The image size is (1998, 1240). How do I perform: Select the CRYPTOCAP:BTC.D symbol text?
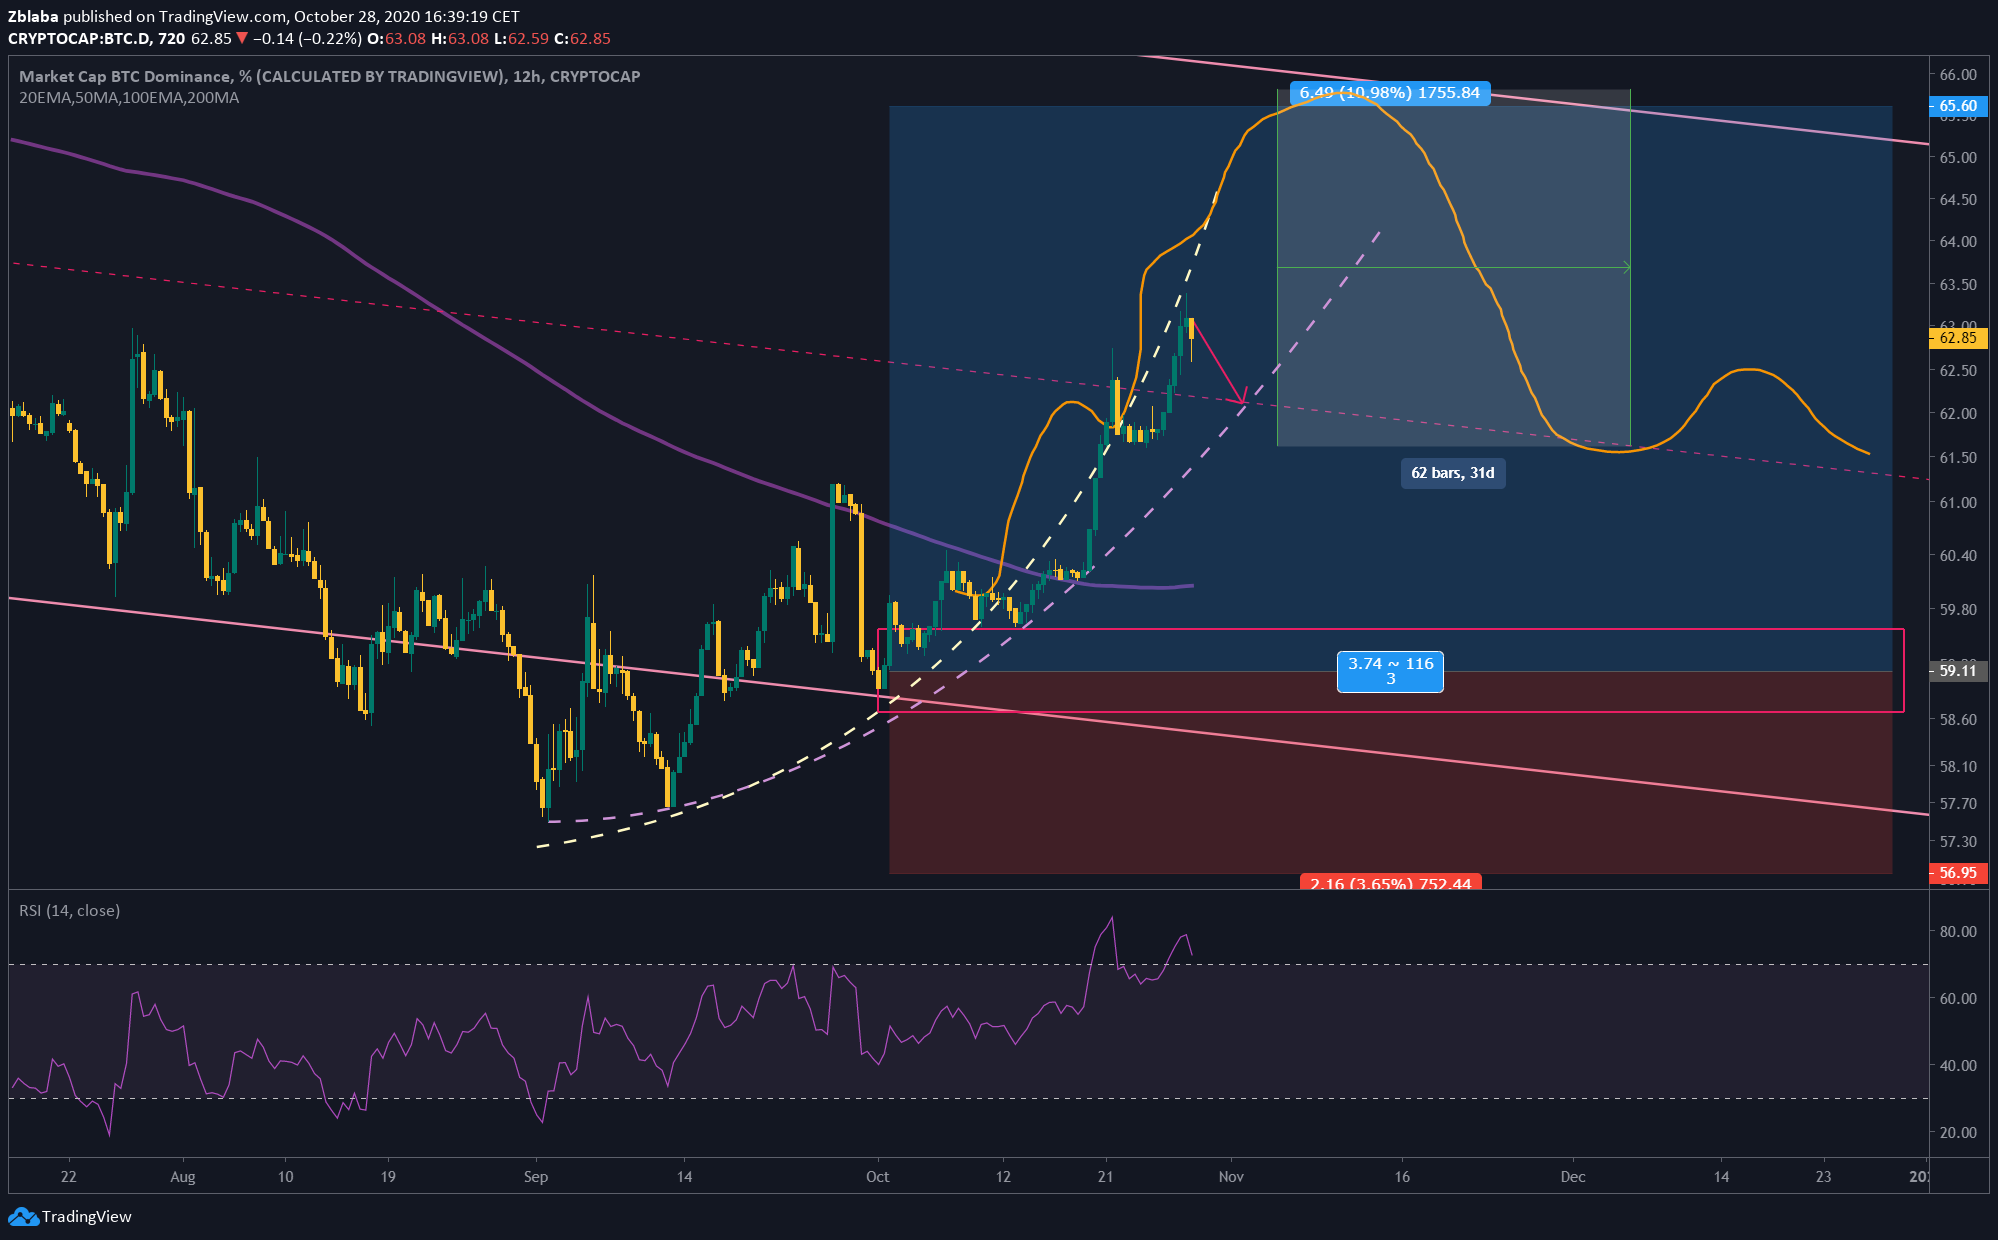pos(80,39)
